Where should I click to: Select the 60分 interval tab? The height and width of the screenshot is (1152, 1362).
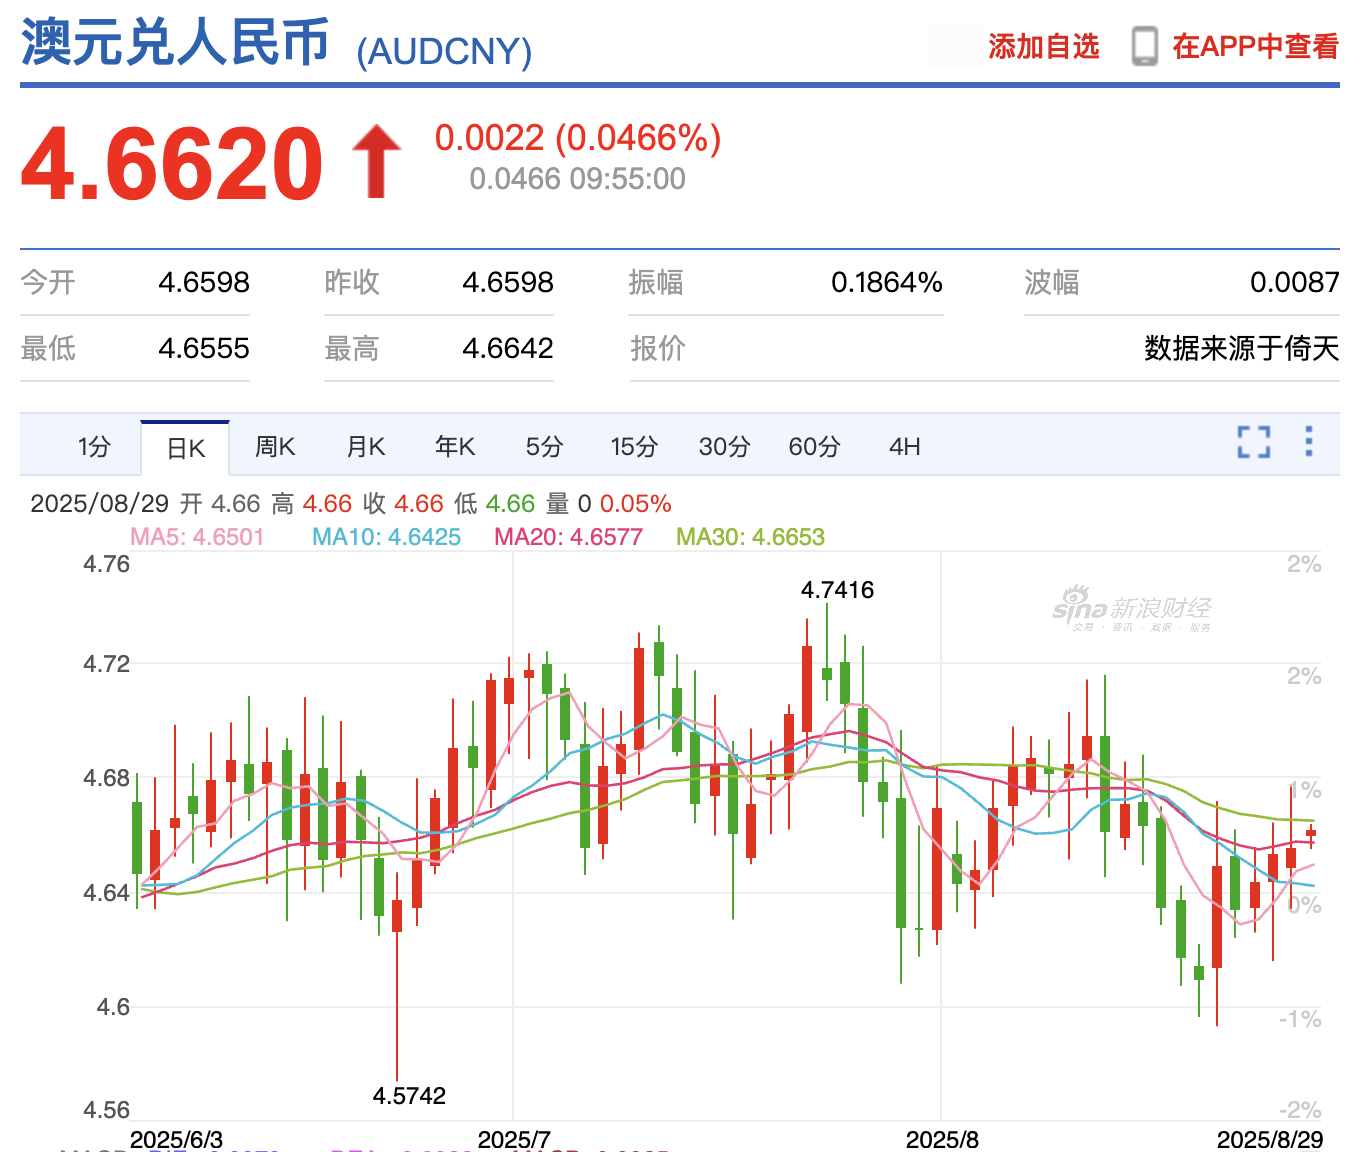814,446
